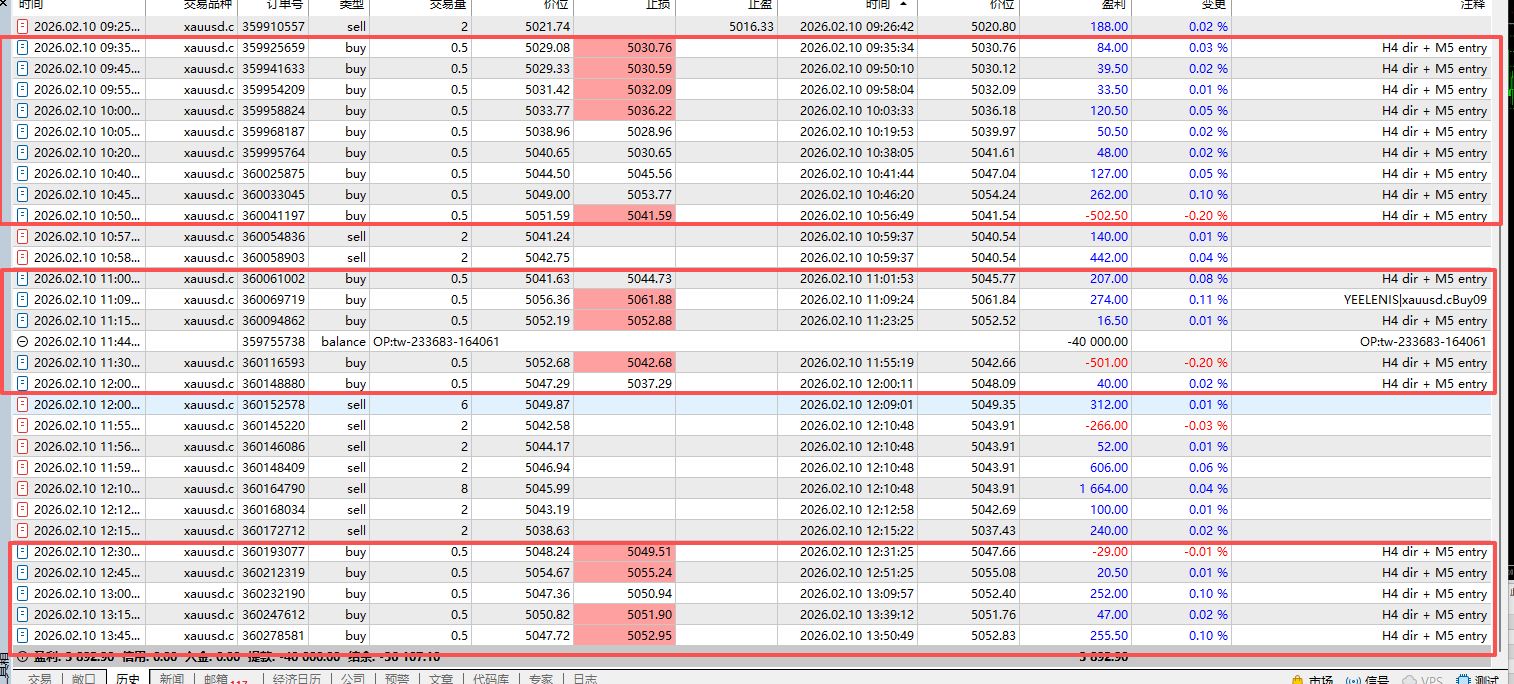Click the deal icon of order 359925659

(23, 48)
